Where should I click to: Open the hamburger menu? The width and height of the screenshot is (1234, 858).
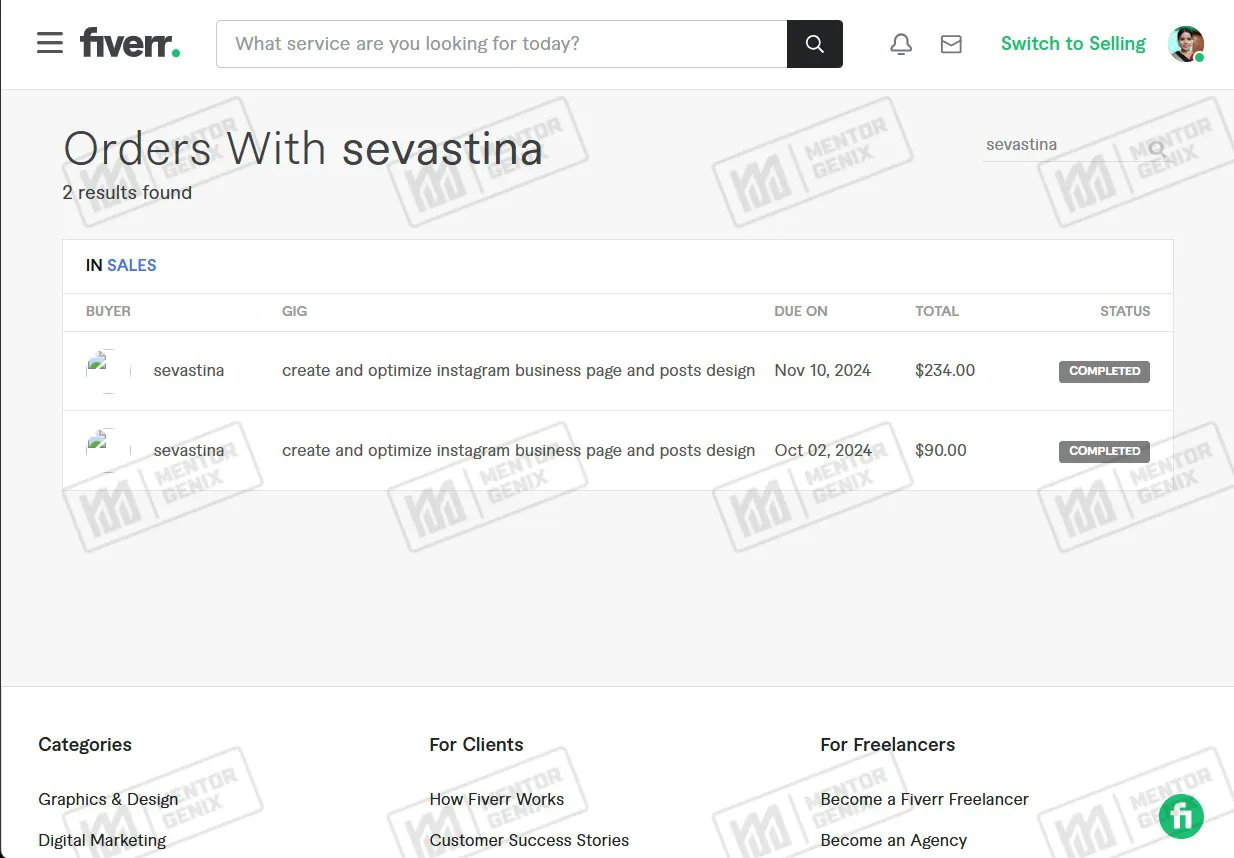point(50,43)
